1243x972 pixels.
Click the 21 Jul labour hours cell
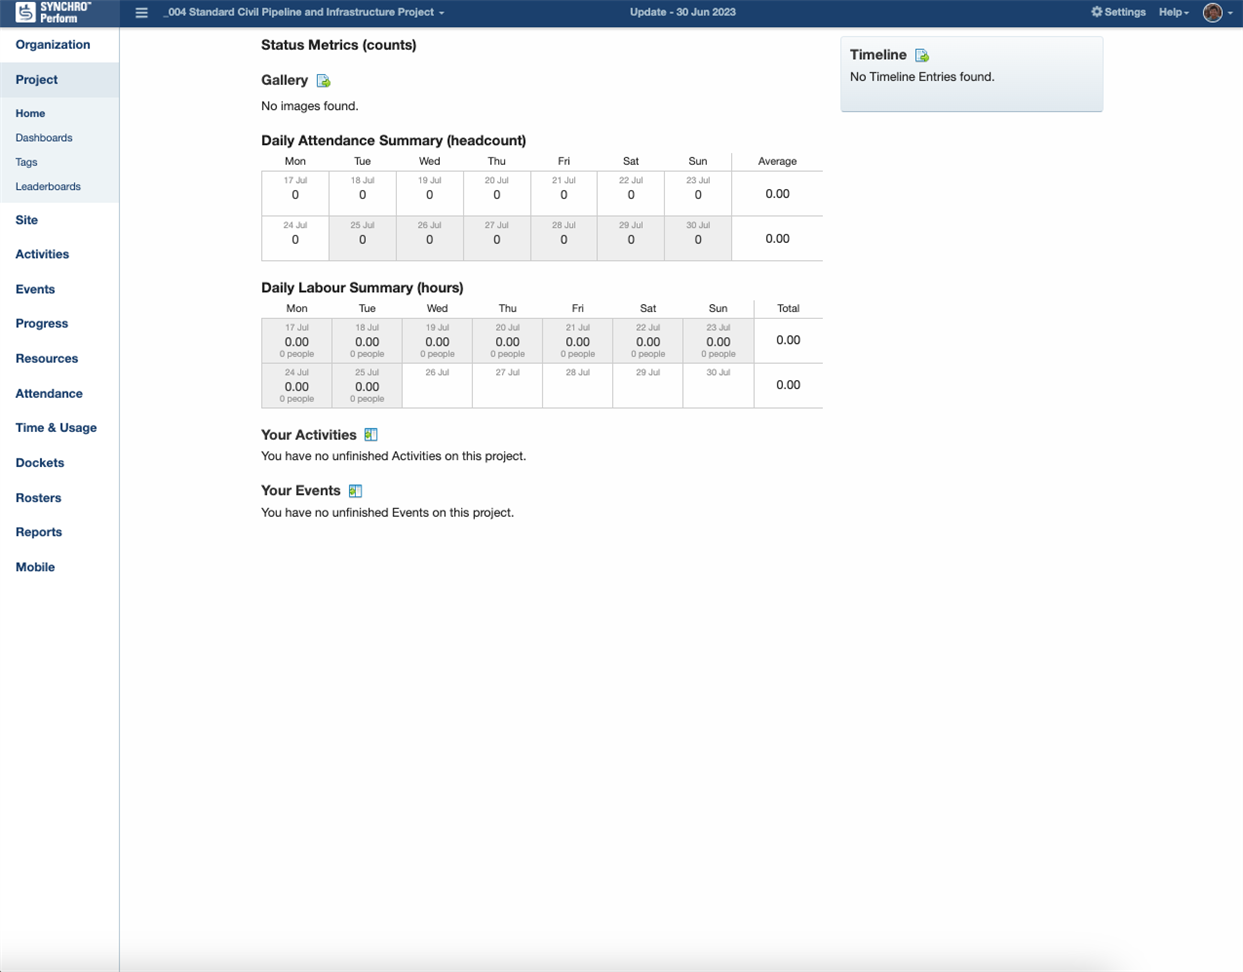coord(578,340)
